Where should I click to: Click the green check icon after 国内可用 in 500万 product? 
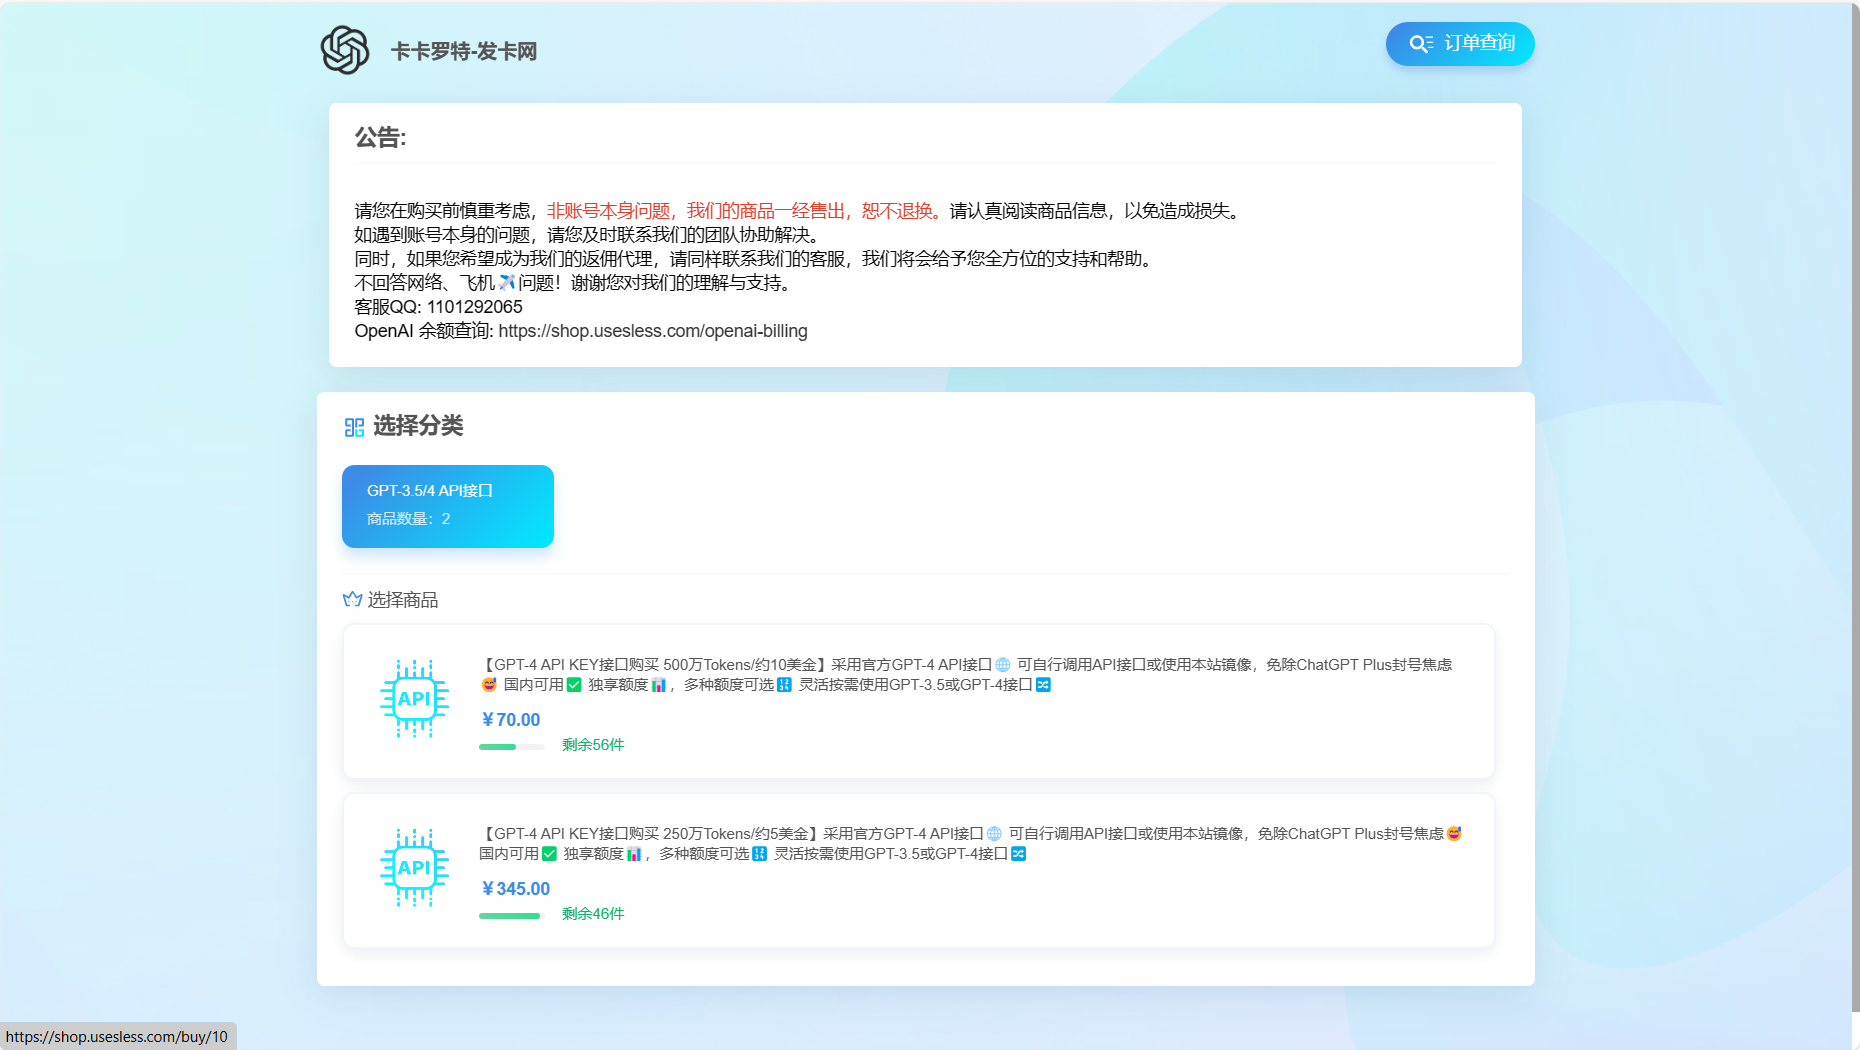pyautogui.click(x=574, y=685)
